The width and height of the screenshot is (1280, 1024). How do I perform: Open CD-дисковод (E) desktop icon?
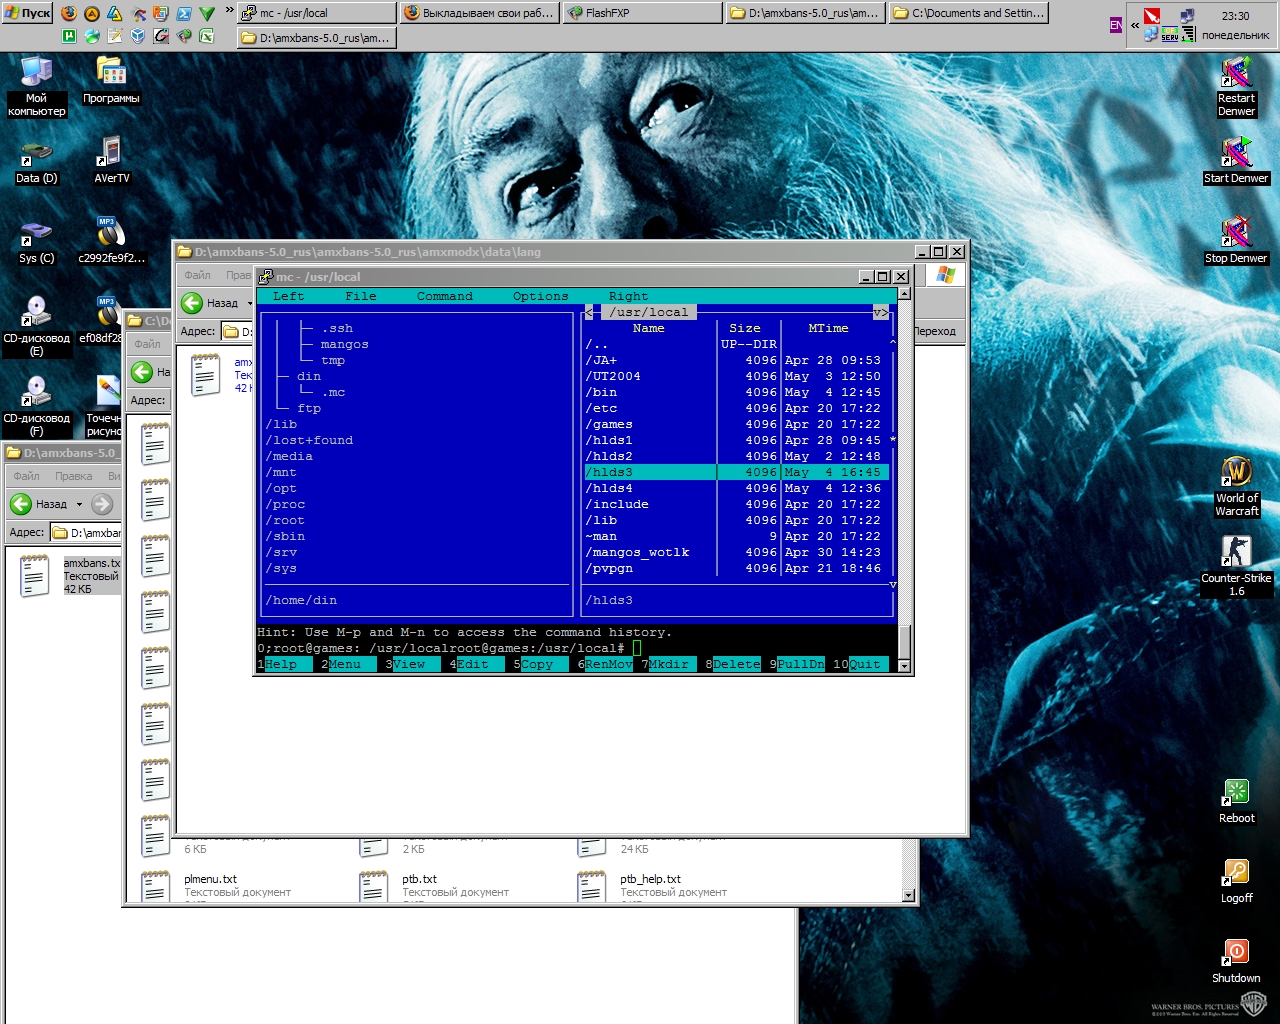pyautogui.click(x=36, y=326)
